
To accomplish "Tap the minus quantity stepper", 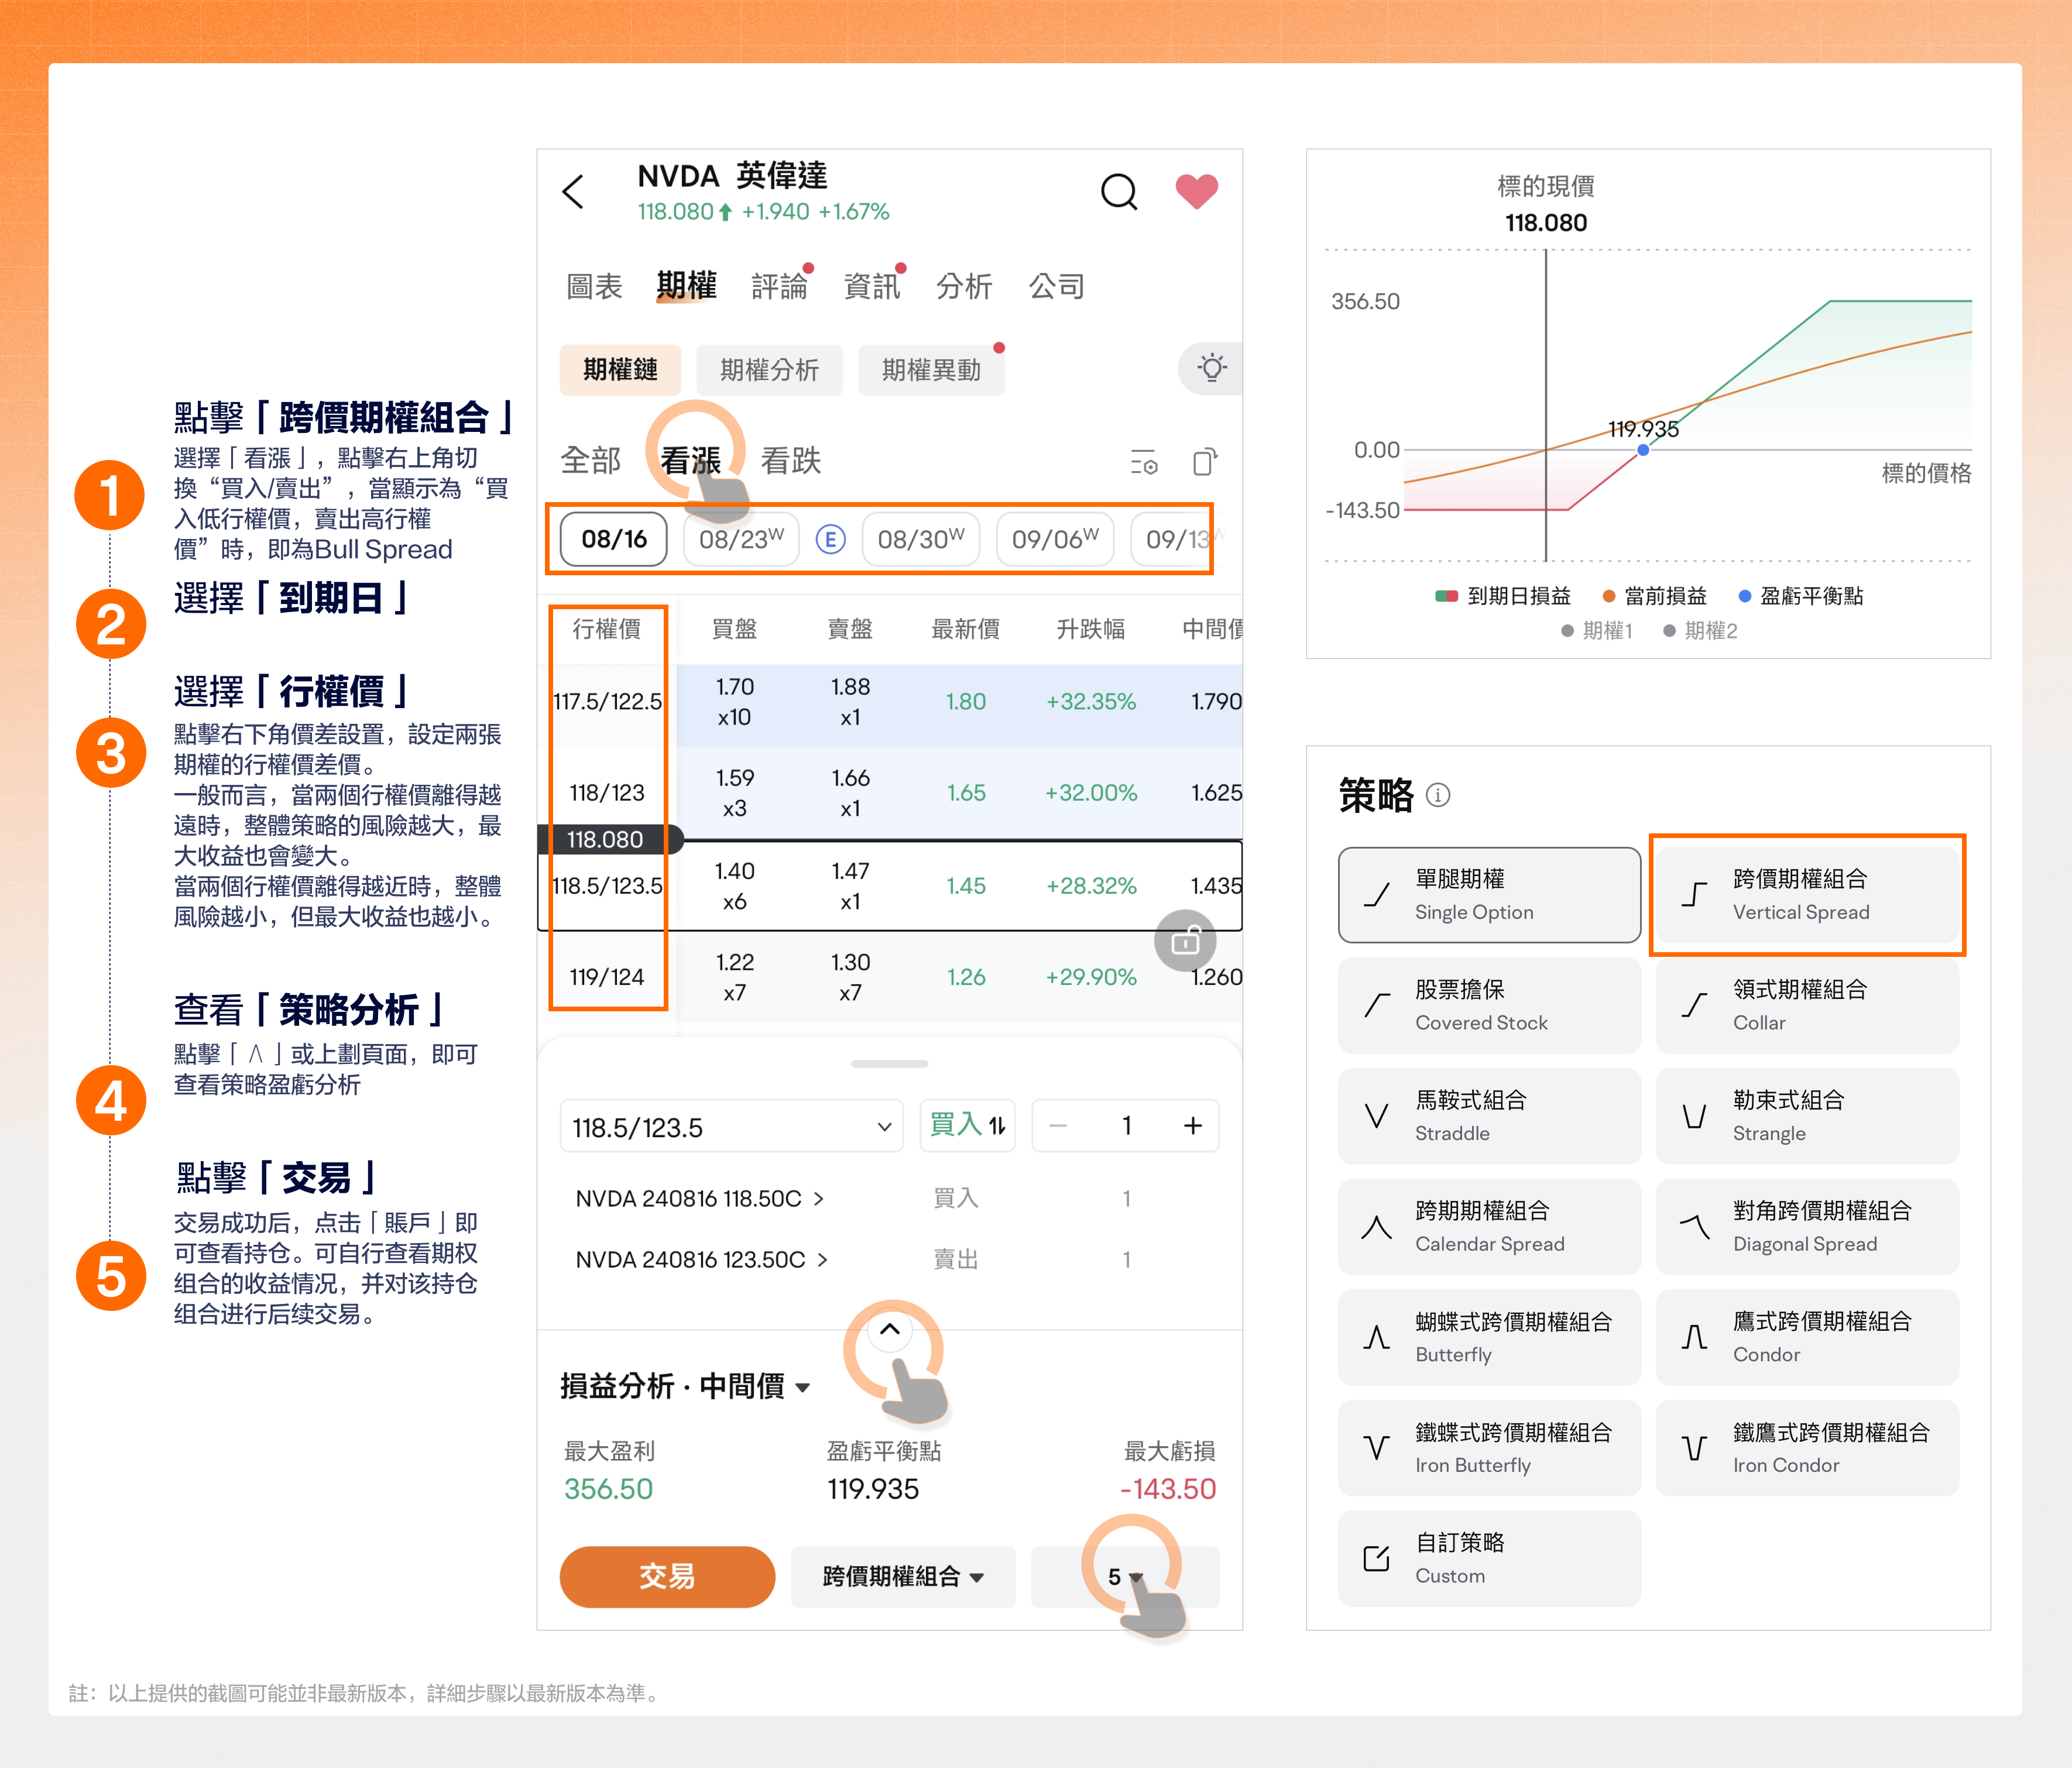I will (1058, 1126).
